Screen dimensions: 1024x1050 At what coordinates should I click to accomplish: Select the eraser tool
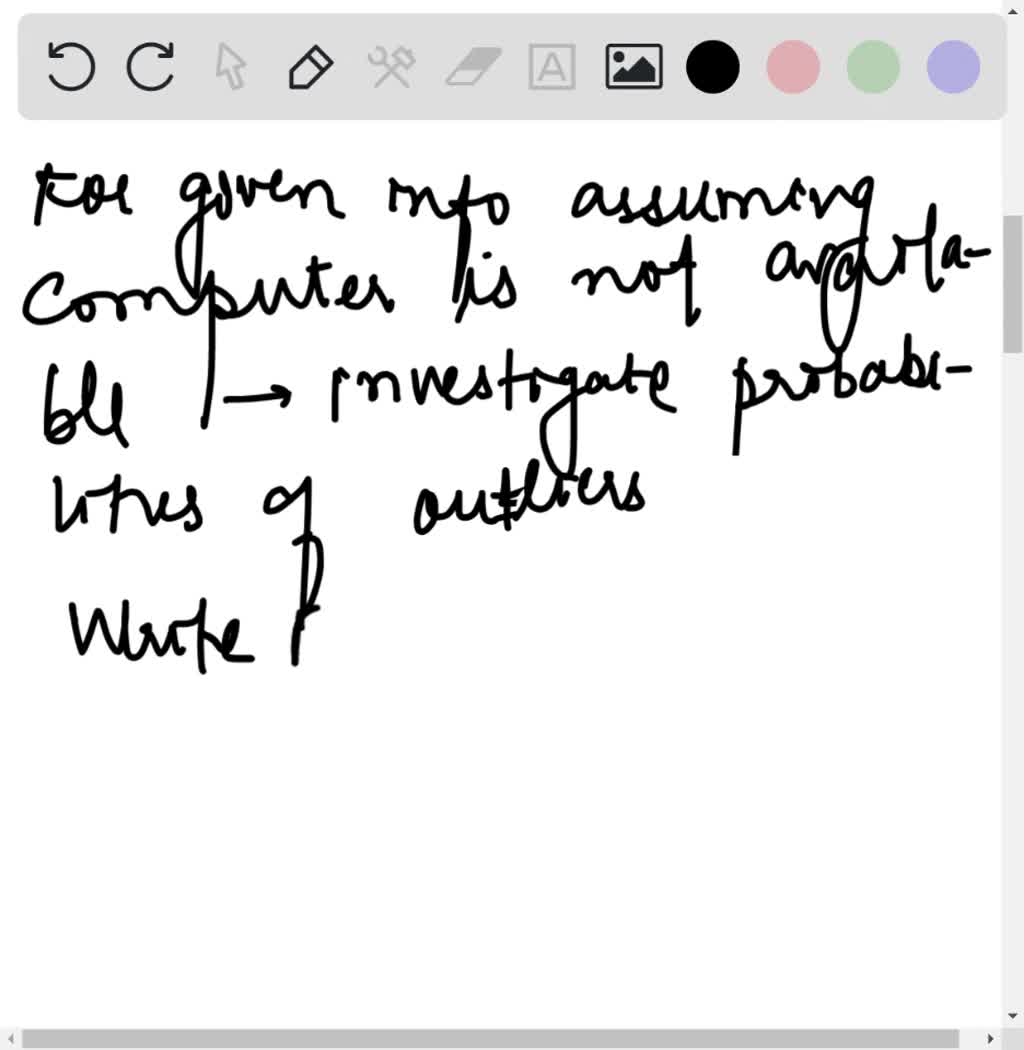click(473, 66)
